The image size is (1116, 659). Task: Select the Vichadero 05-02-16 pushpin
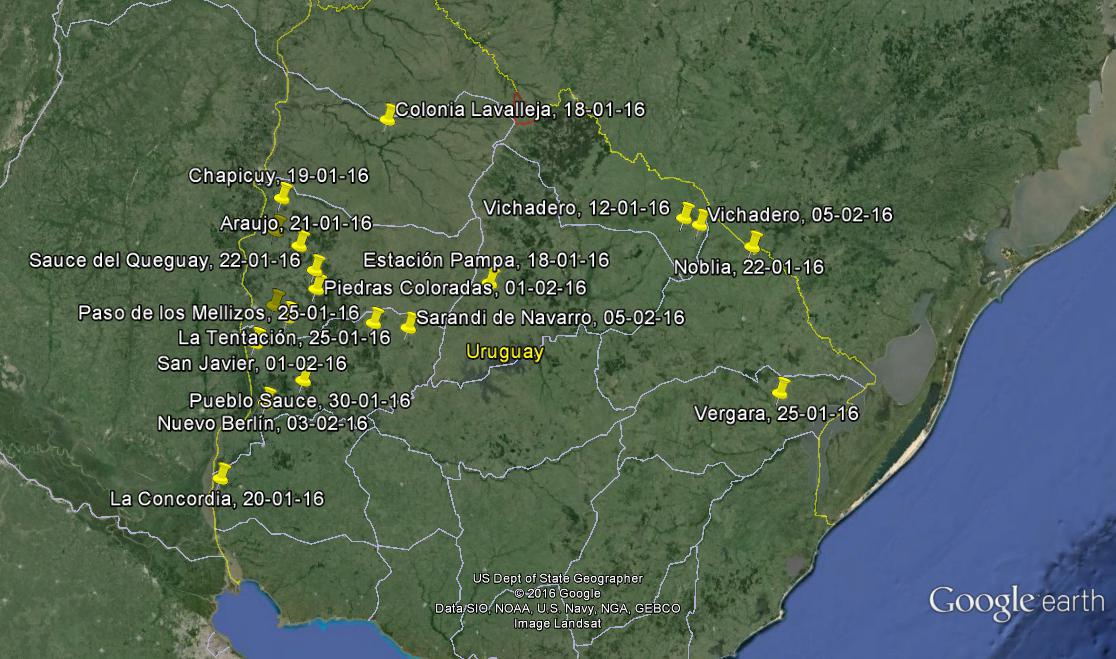tap(700, 219)
